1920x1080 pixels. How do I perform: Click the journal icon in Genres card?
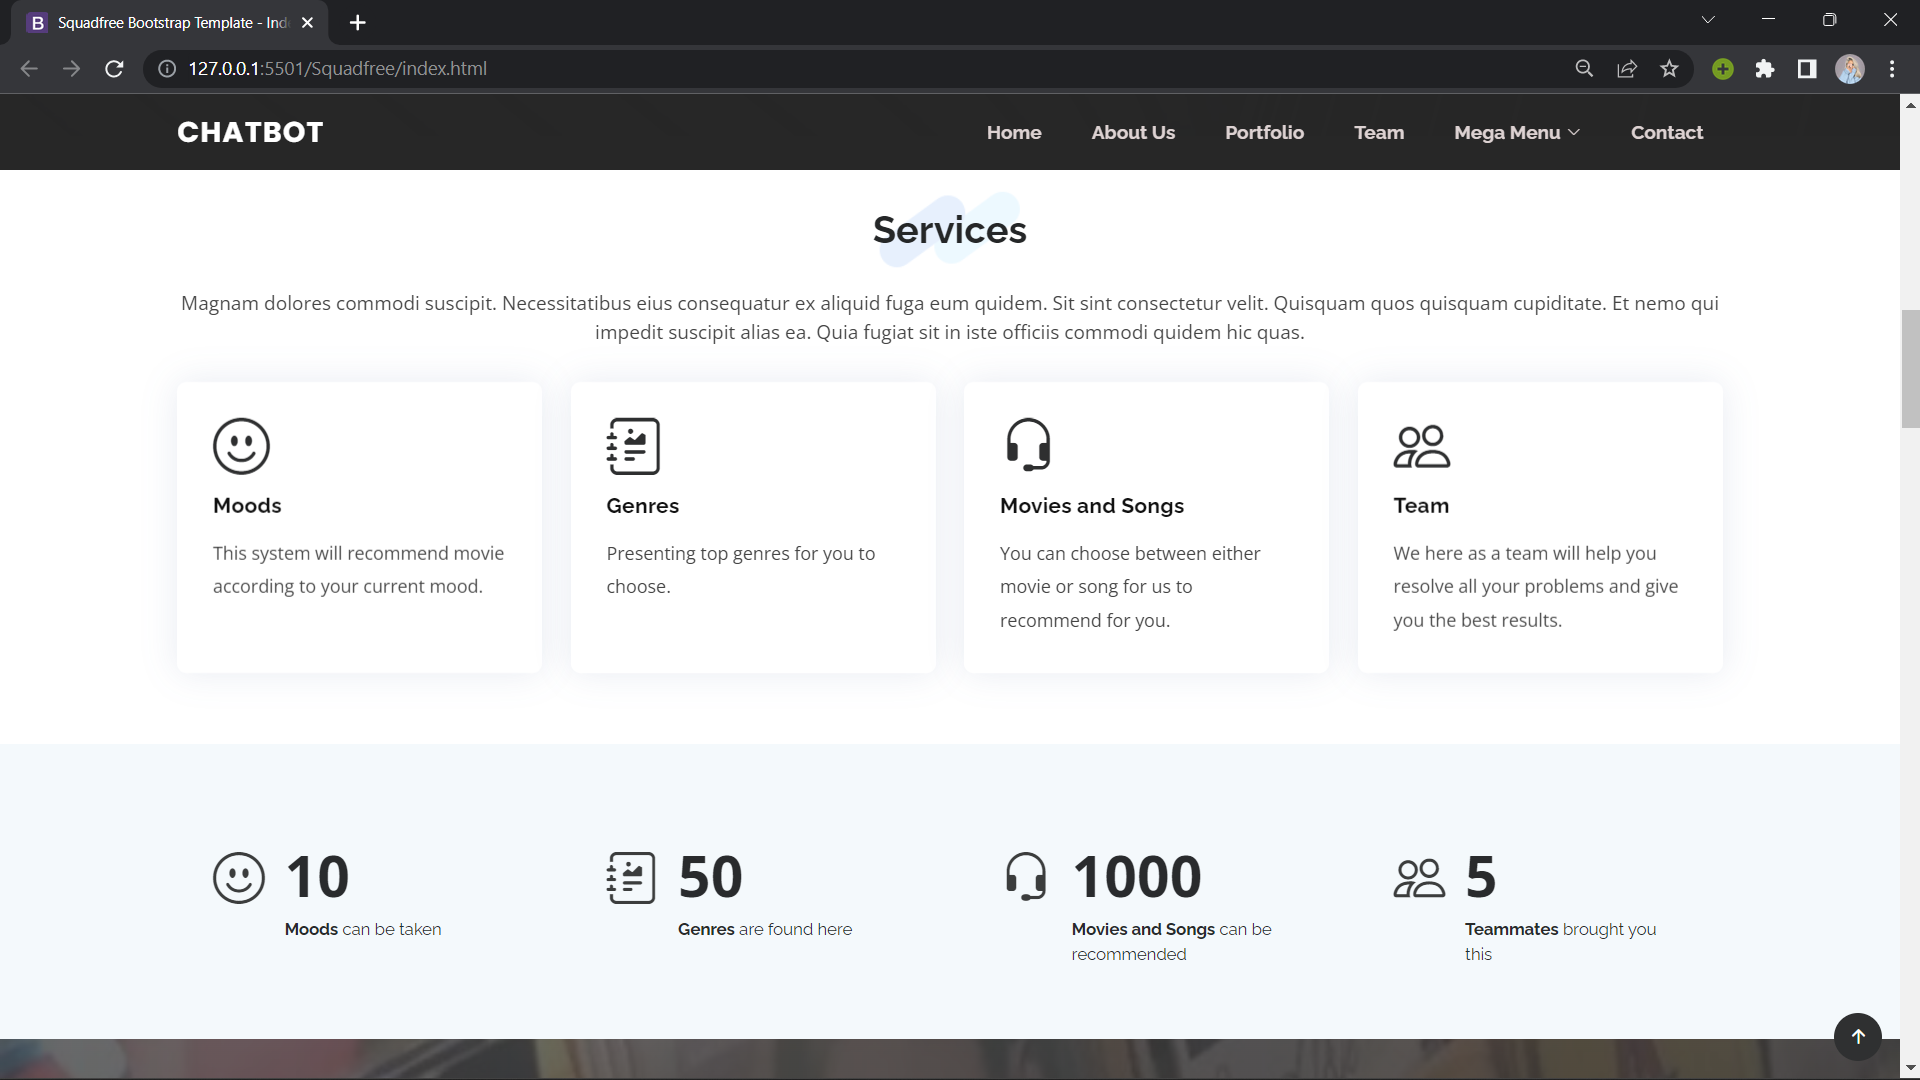633,446
